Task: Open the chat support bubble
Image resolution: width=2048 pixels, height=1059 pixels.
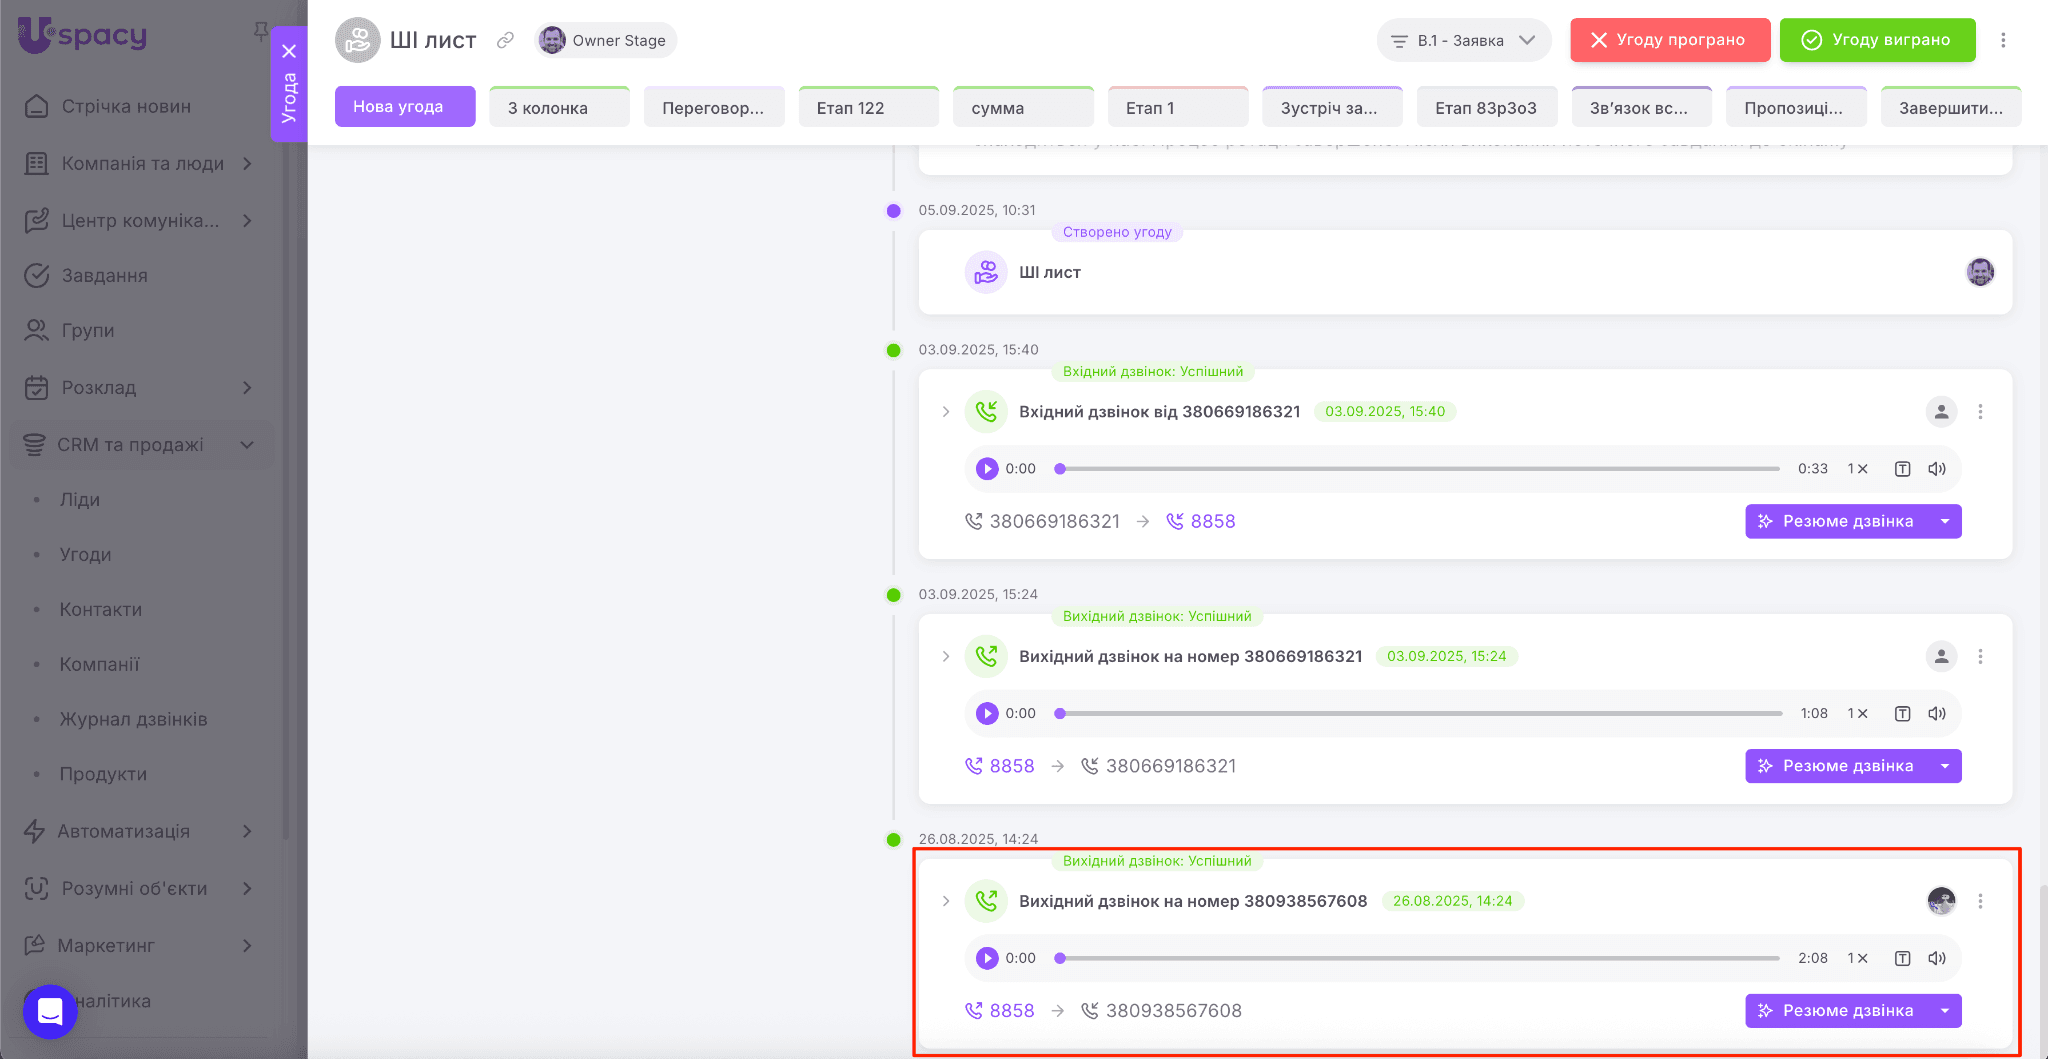Action: pos(50,1011)
